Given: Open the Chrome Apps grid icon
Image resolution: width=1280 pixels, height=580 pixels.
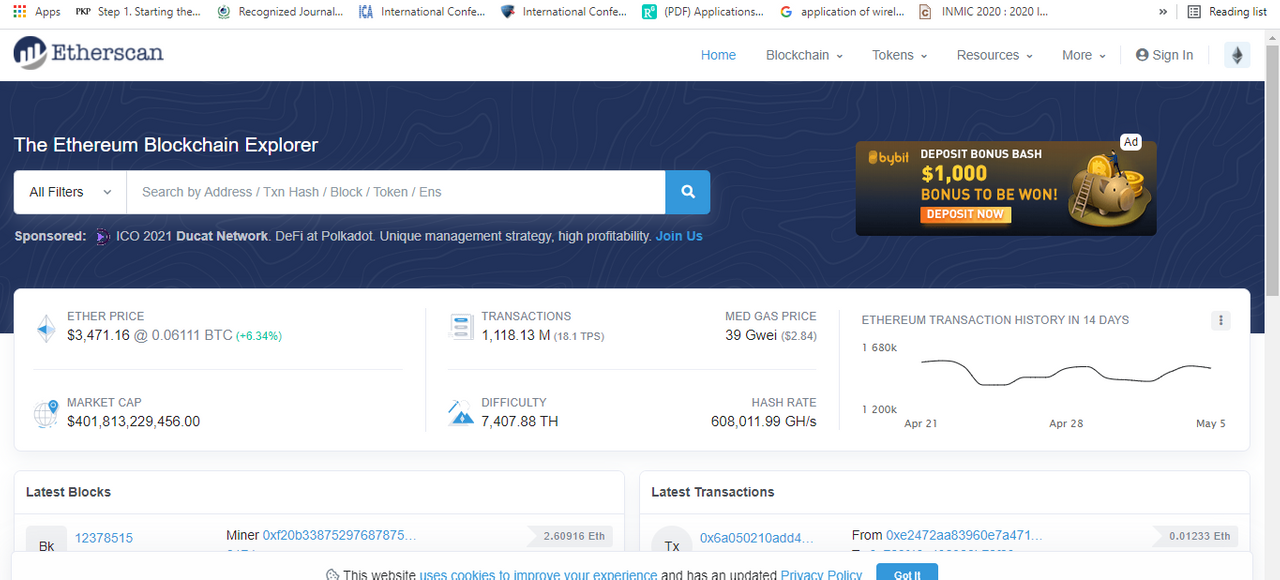Looking at the screenshot, I should coord(20,12).
